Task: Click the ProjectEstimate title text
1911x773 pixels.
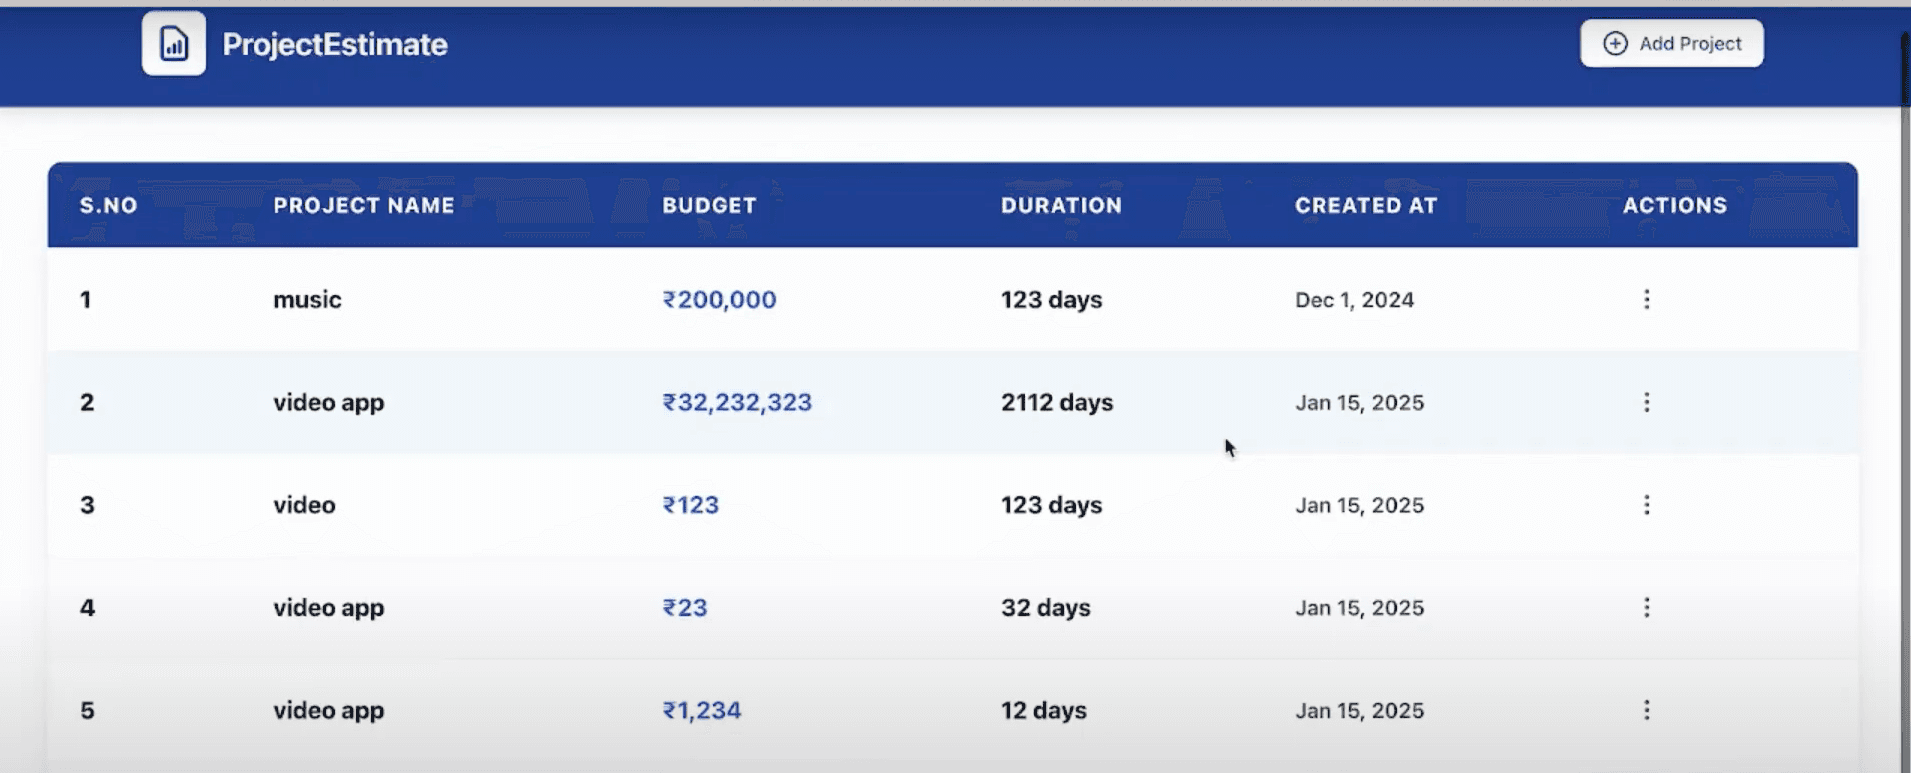Action: [x=335, y=44]
